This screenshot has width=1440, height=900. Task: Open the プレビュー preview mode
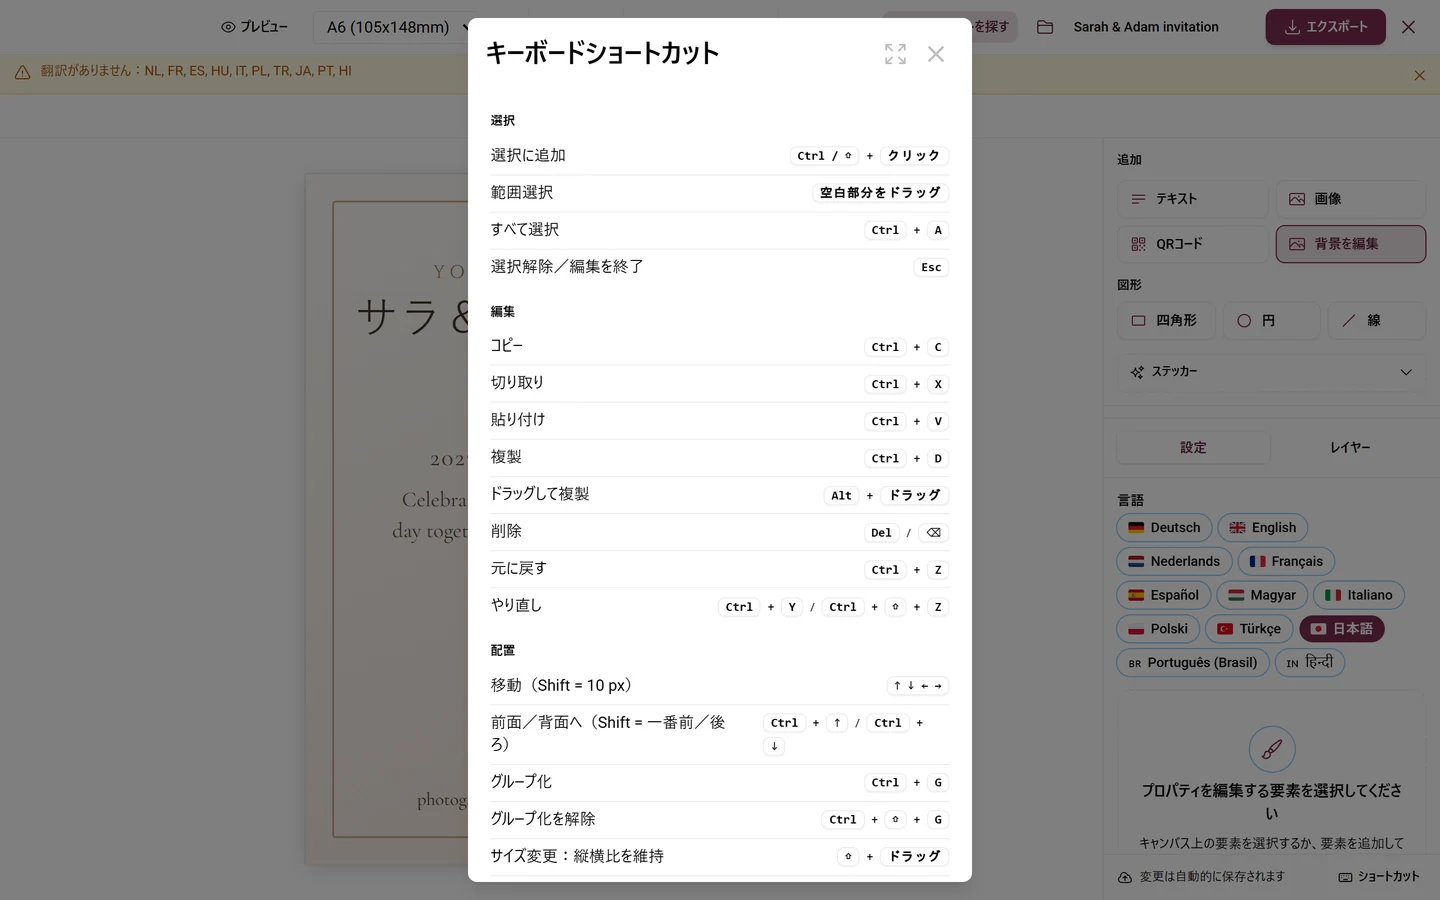(x=254, y=27)
